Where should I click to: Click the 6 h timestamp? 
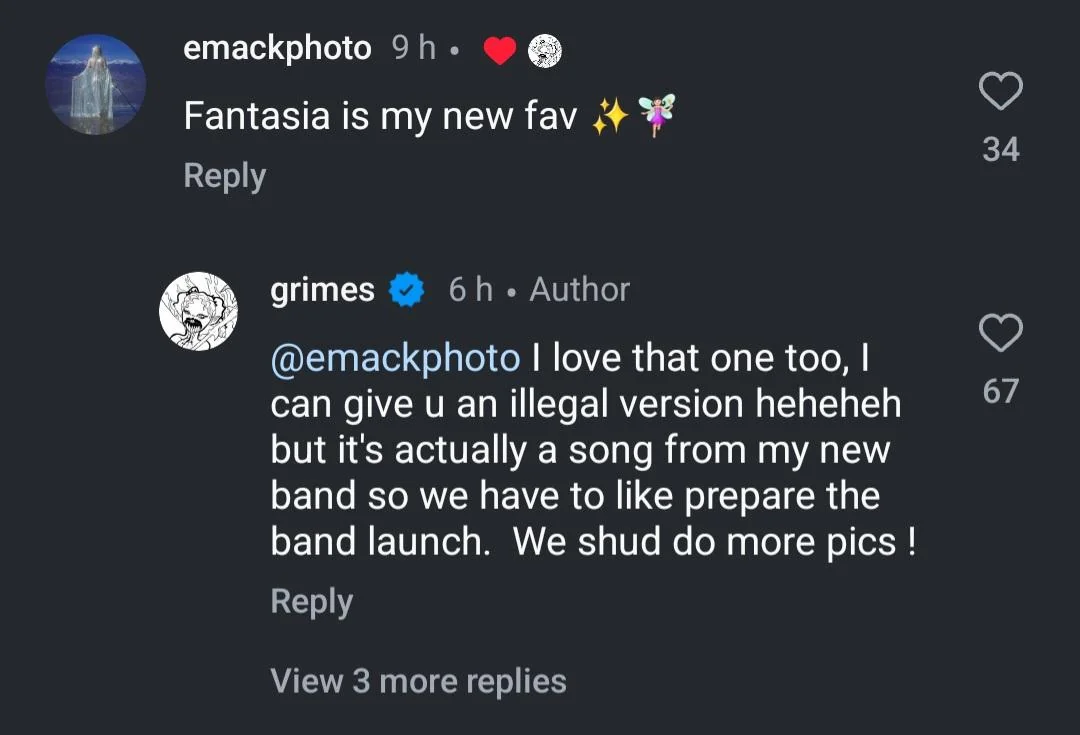470,290
